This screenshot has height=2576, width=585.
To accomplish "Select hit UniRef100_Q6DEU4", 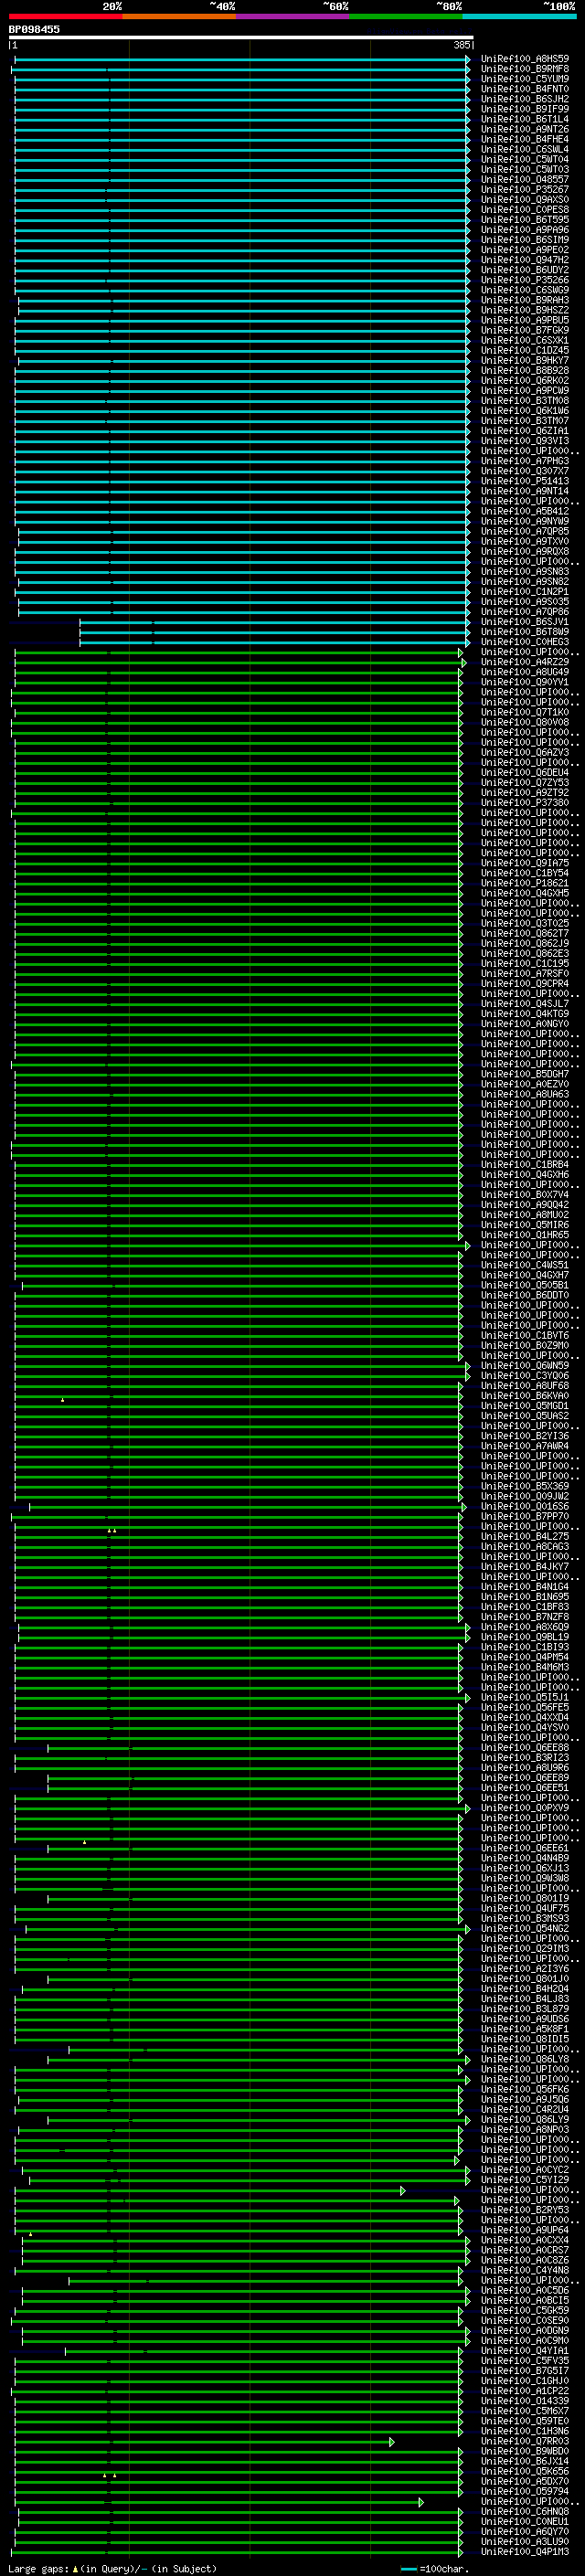I will (525, 773).
